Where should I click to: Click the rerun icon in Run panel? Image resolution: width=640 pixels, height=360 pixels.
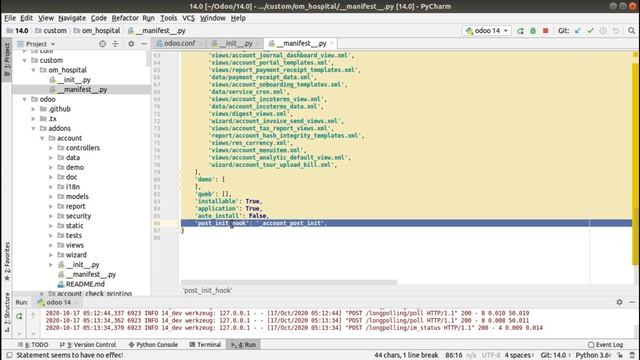point(19,316)
